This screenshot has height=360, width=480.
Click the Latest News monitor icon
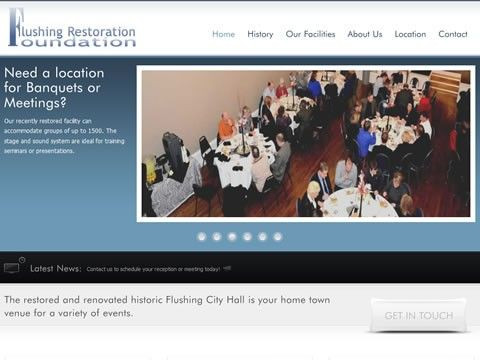click(x=14, y=265)
